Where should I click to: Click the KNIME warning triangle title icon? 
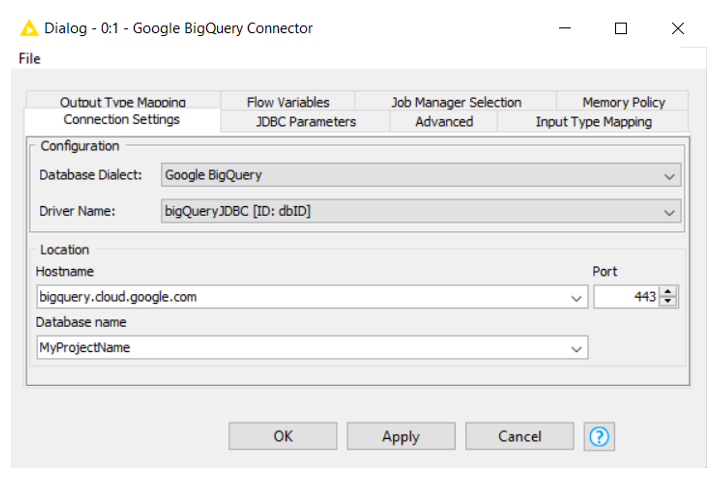(x=29, y=28)
